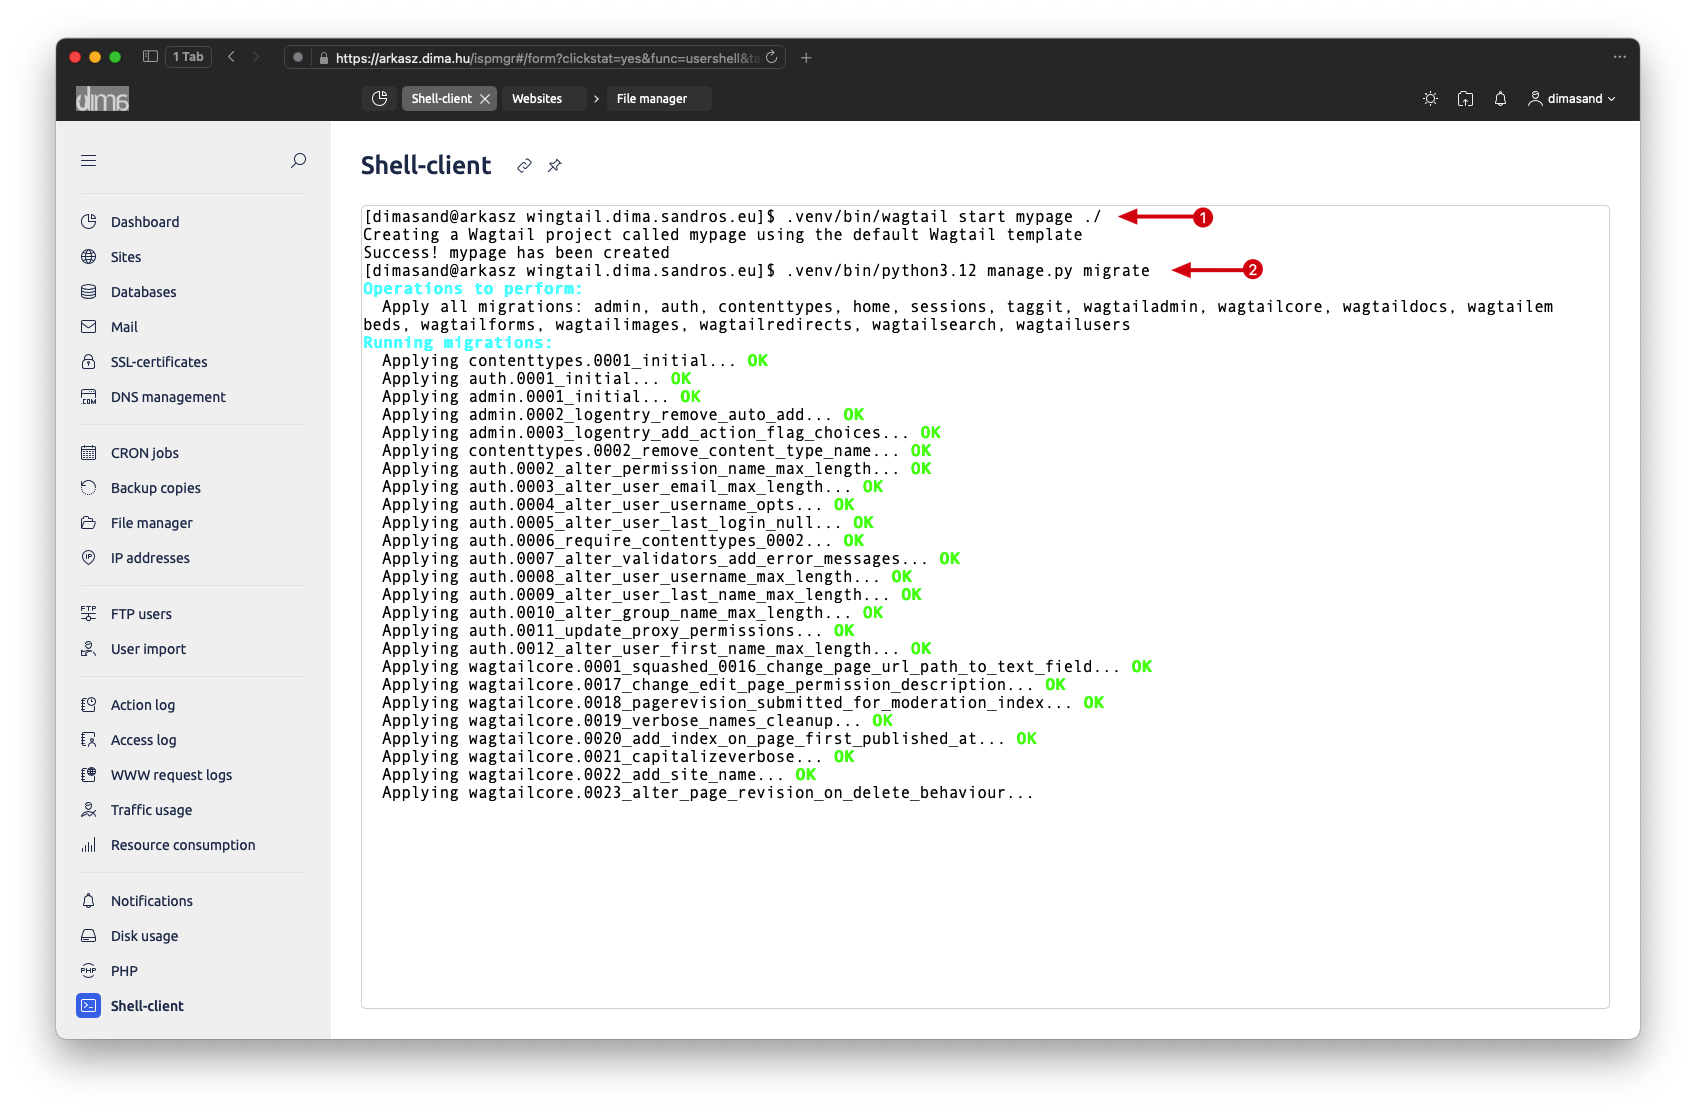
Task: Switch to the Websites tab
Action: click(537, 99)
